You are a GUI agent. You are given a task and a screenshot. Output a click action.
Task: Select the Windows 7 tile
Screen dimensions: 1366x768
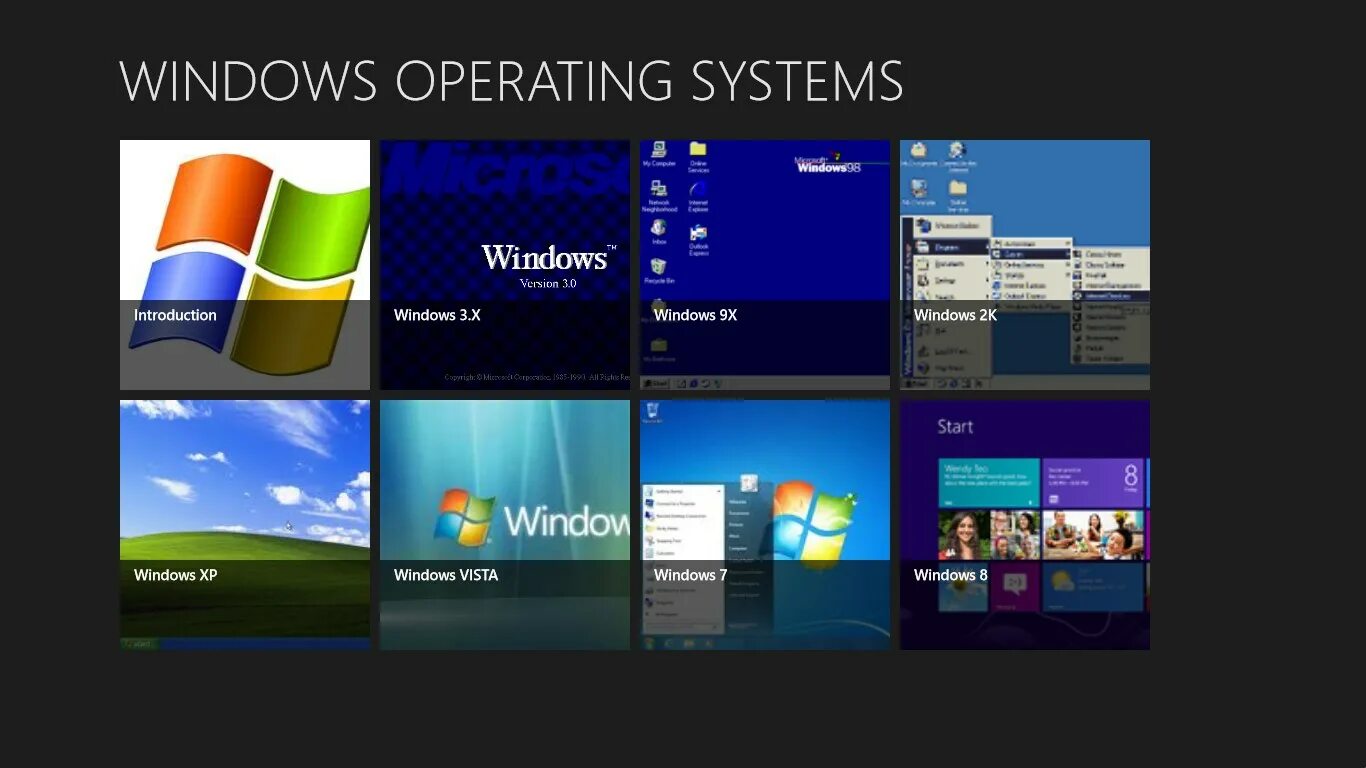click(x=765, y=525)
